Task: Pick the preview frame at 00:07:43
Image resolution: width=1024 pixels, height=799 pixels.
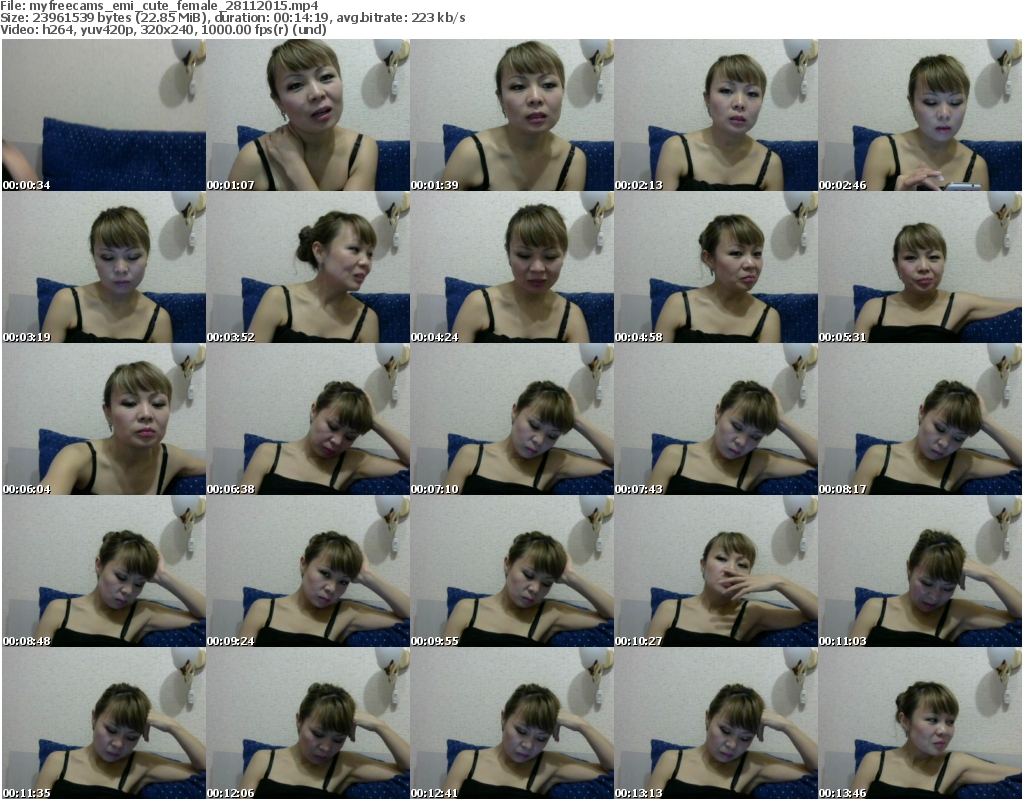Action: point(716,419)
